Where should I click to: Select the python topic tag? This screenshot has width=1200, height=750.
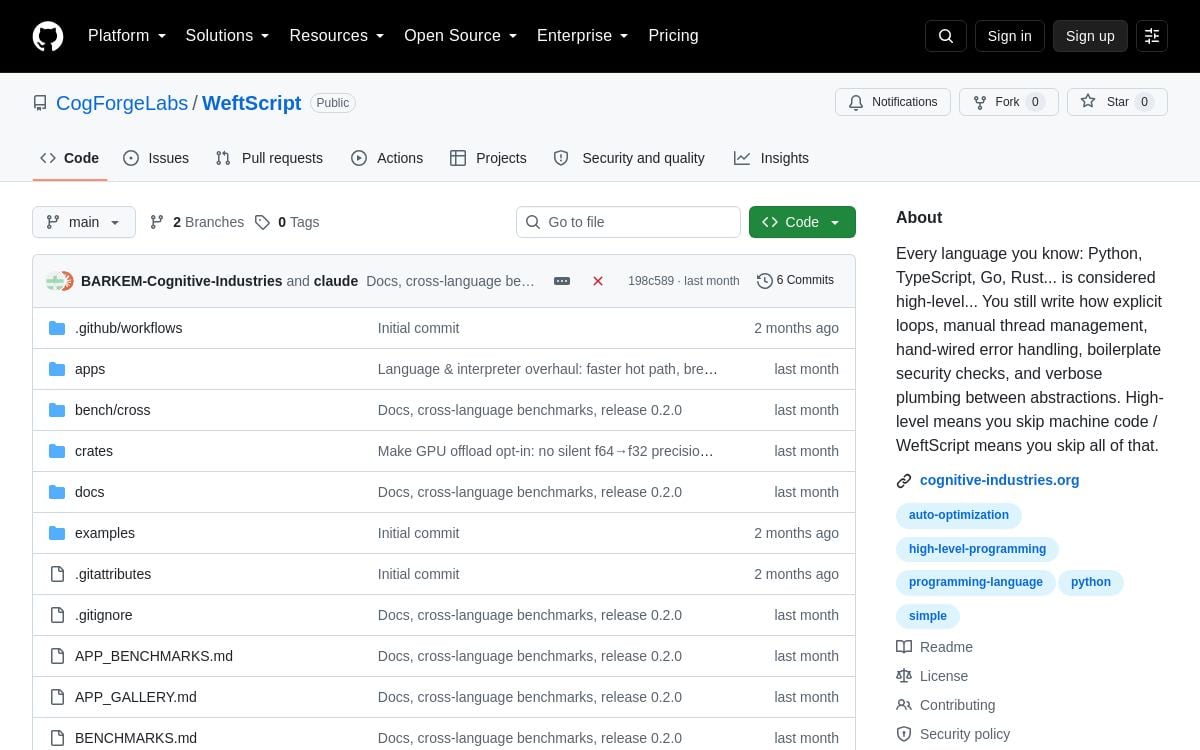tap(1091, 583)
